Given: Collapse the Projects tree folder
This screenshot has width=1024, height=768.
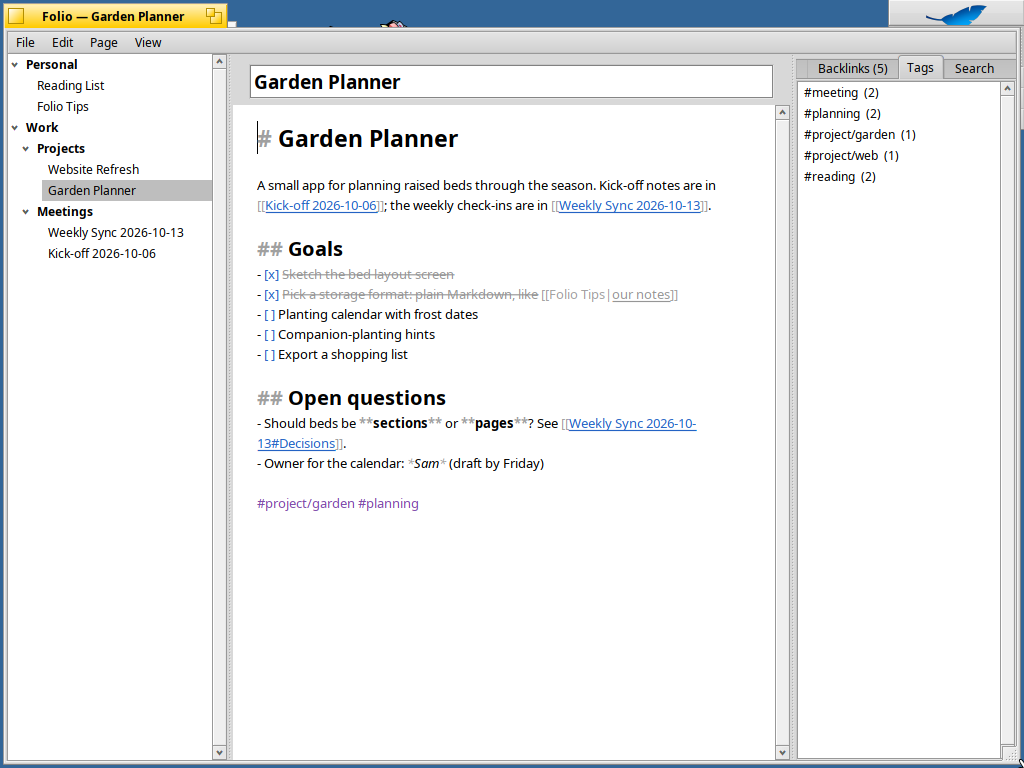Looking at the screenshot, I should (x=26, y=149).
